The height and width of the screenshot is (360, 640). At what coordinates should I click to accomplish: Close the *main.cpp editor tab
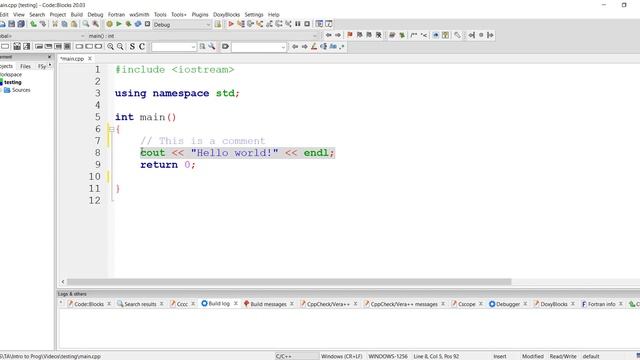pos(90,59)
